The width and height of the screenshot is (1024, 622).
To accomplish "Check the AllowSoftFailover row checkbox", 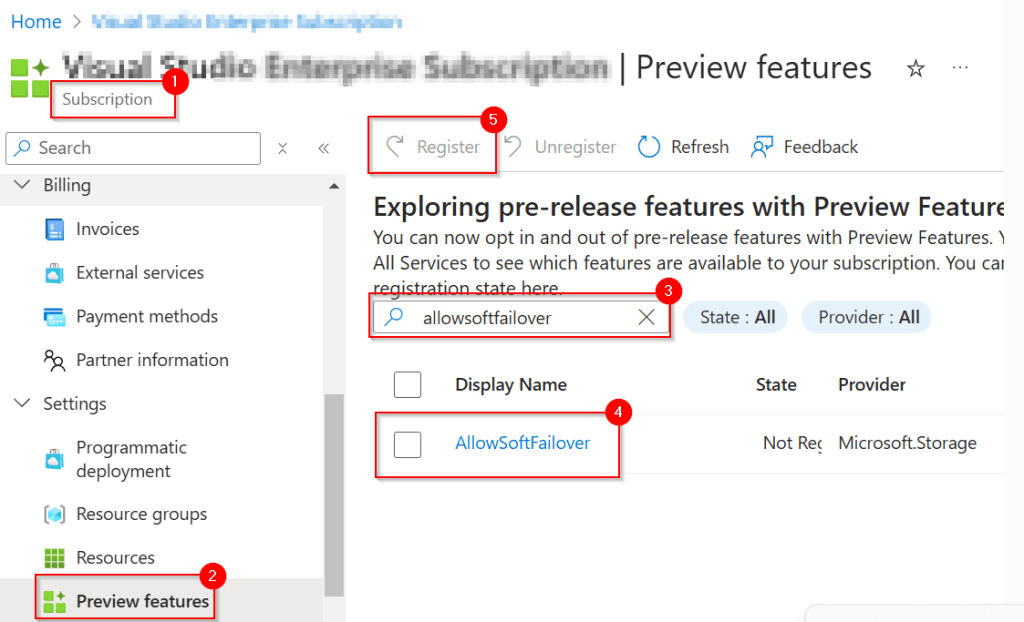I will pos(408,443).
